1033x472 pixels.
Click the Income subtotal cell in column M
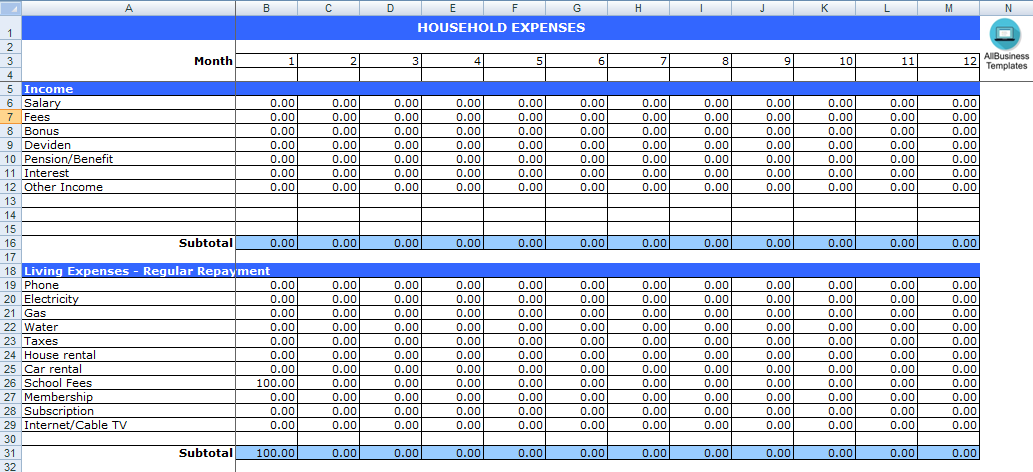point(949,243)
